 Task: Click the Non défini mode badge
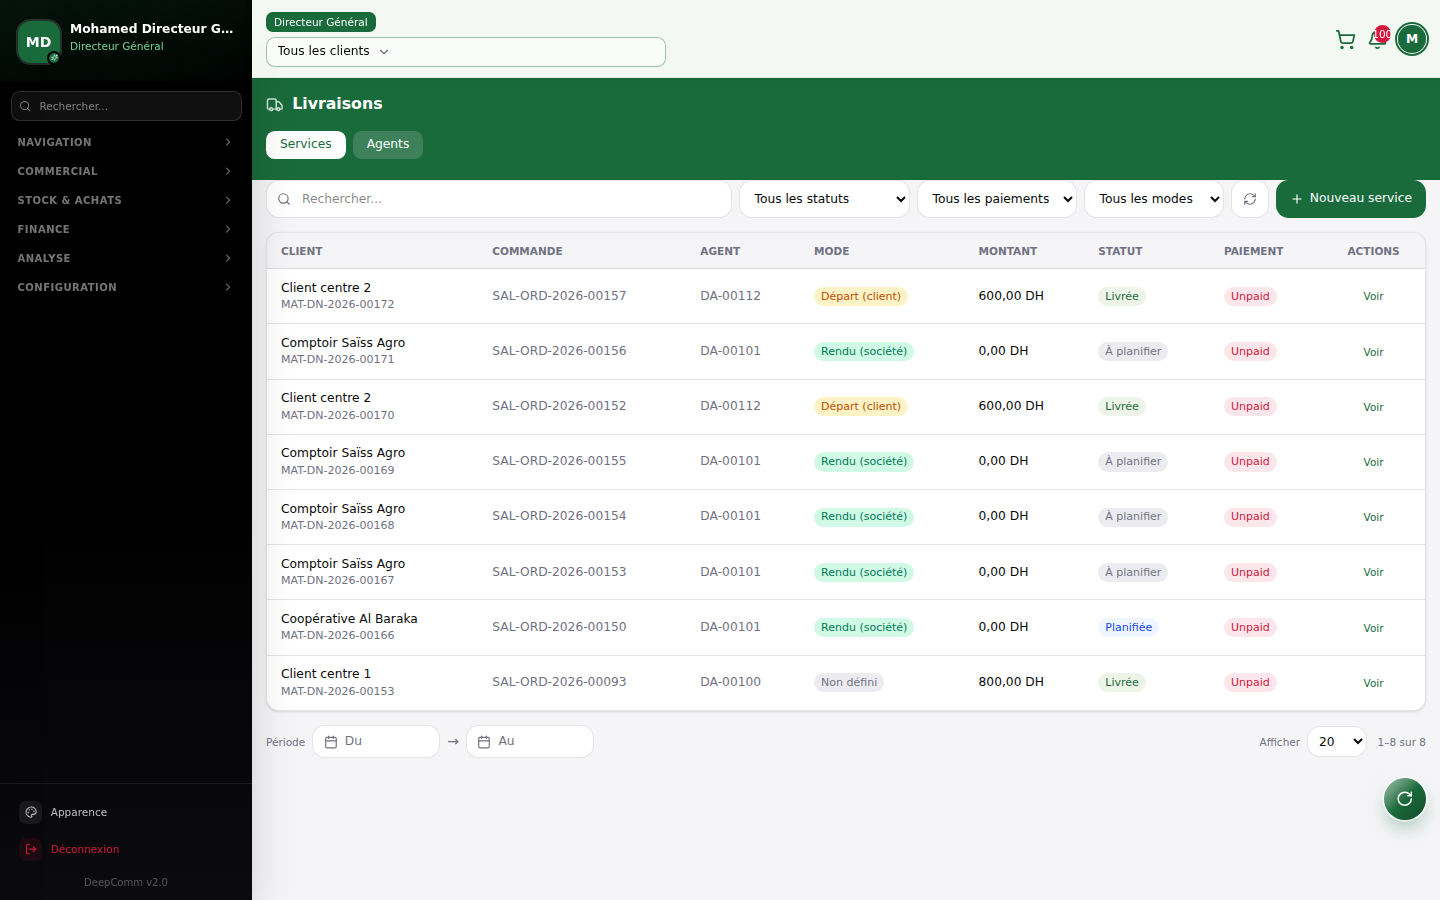click(x=849, y=683)
